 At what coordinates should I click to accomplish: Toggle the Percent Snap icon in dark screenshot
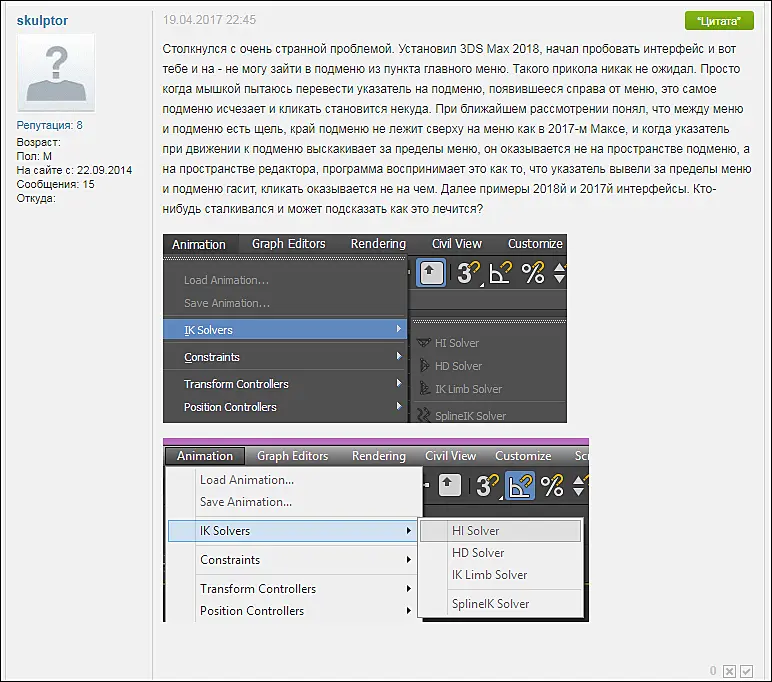click(x=533, y=273)
